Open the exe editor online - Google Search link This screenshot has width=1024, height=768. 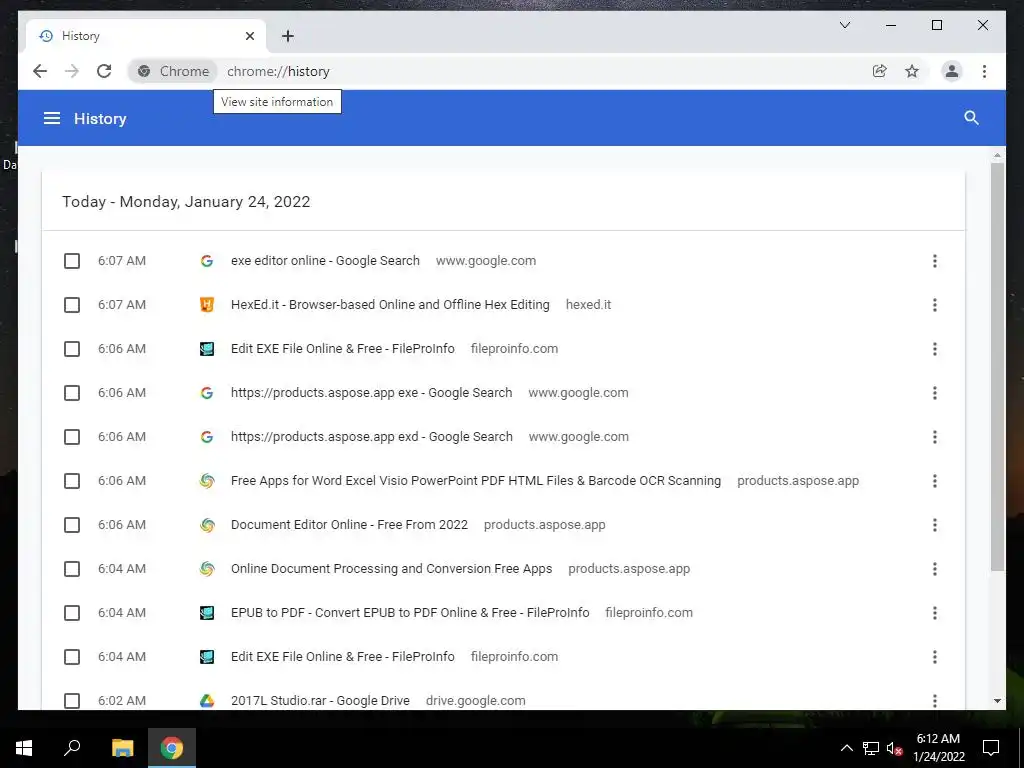coord(325,261)
